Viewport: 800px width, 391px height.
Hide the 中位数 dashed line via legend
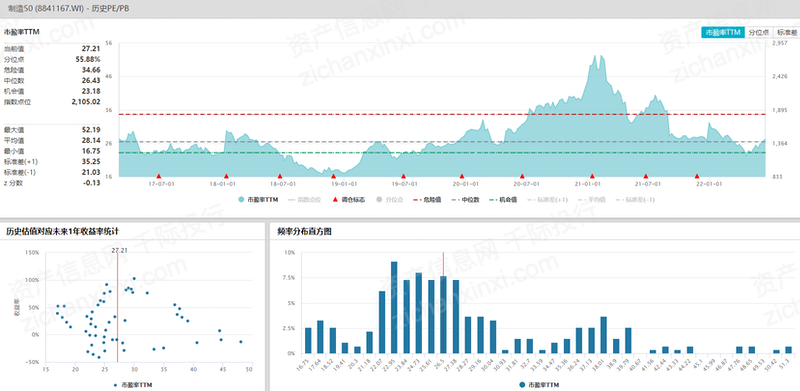point(465,200)
